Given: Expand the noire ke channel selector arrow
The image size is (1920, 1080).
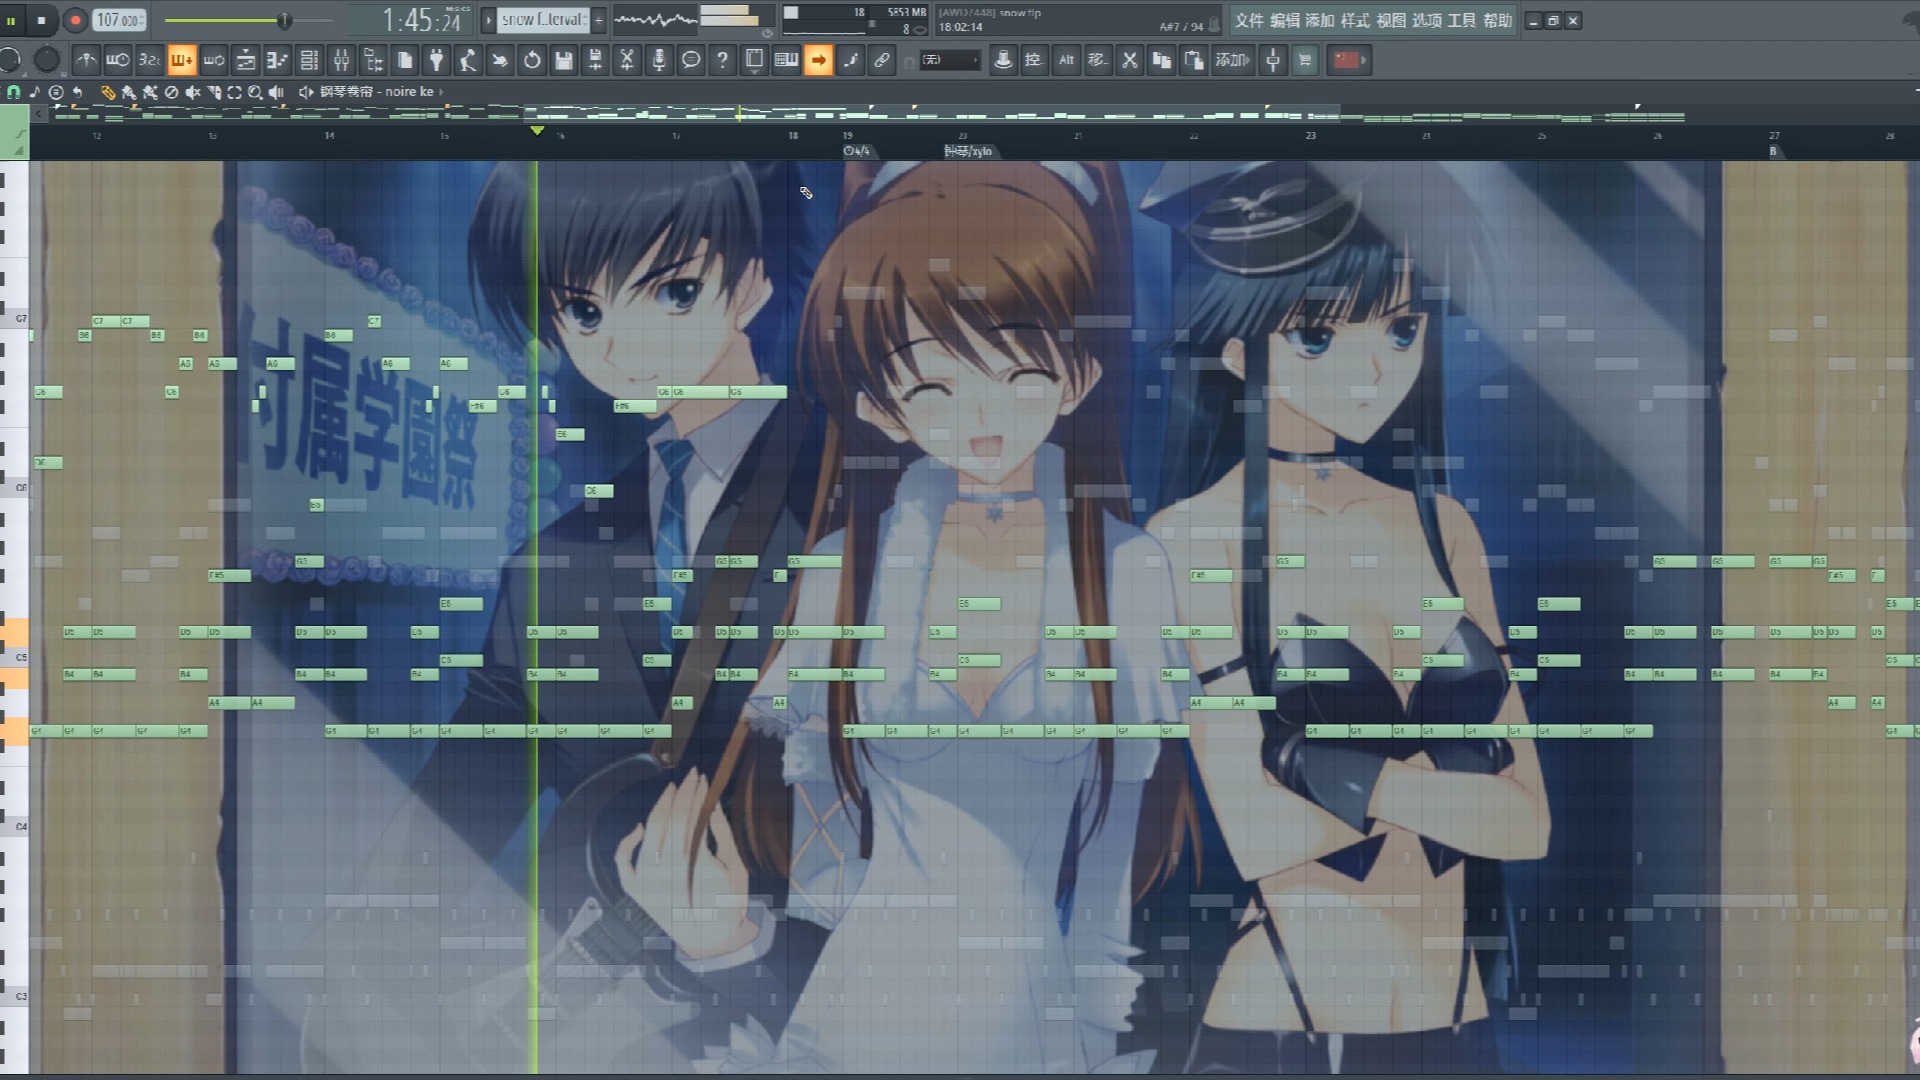Looking at the screenshot, I should tap(441, 92).
